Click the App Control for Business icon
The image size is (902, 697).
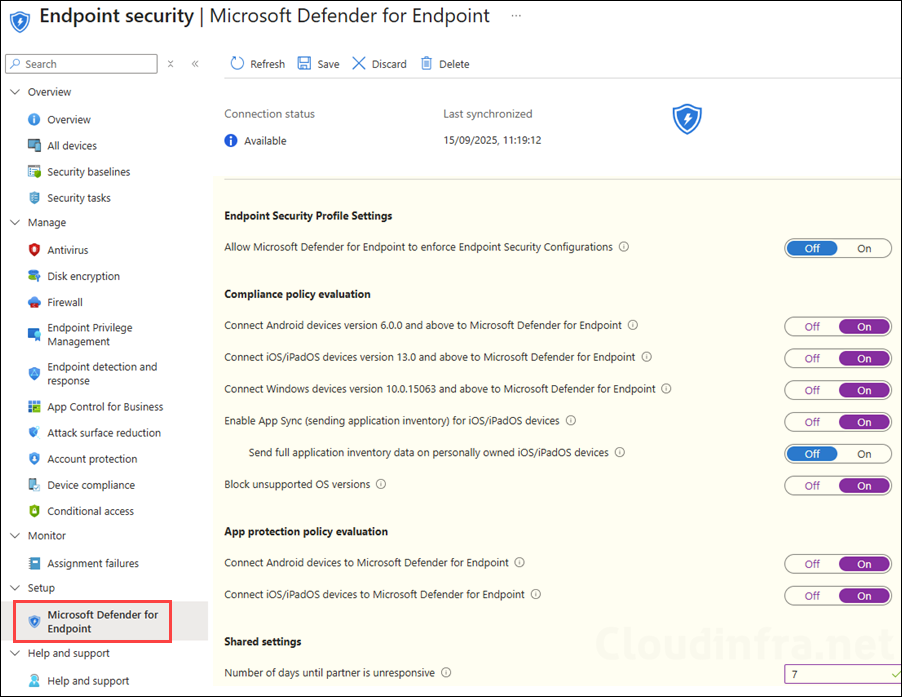coord(35,407)
